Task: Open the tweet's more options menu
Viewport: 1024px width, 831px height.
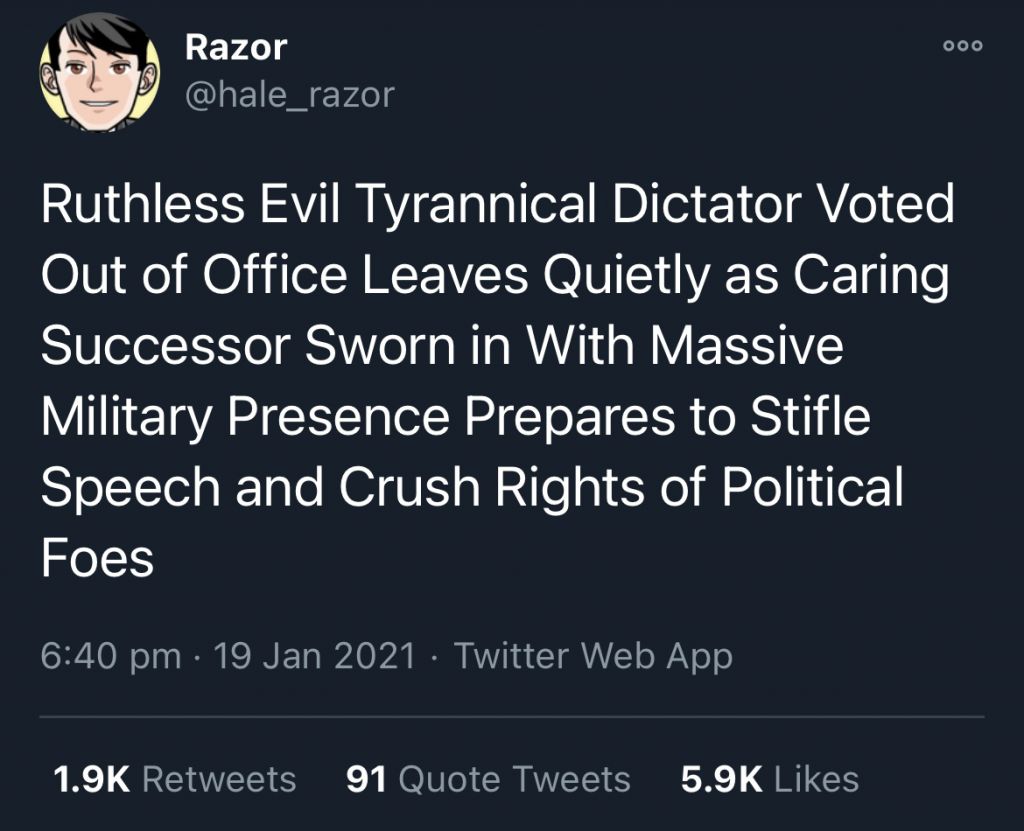Action: tap(964, 45)
